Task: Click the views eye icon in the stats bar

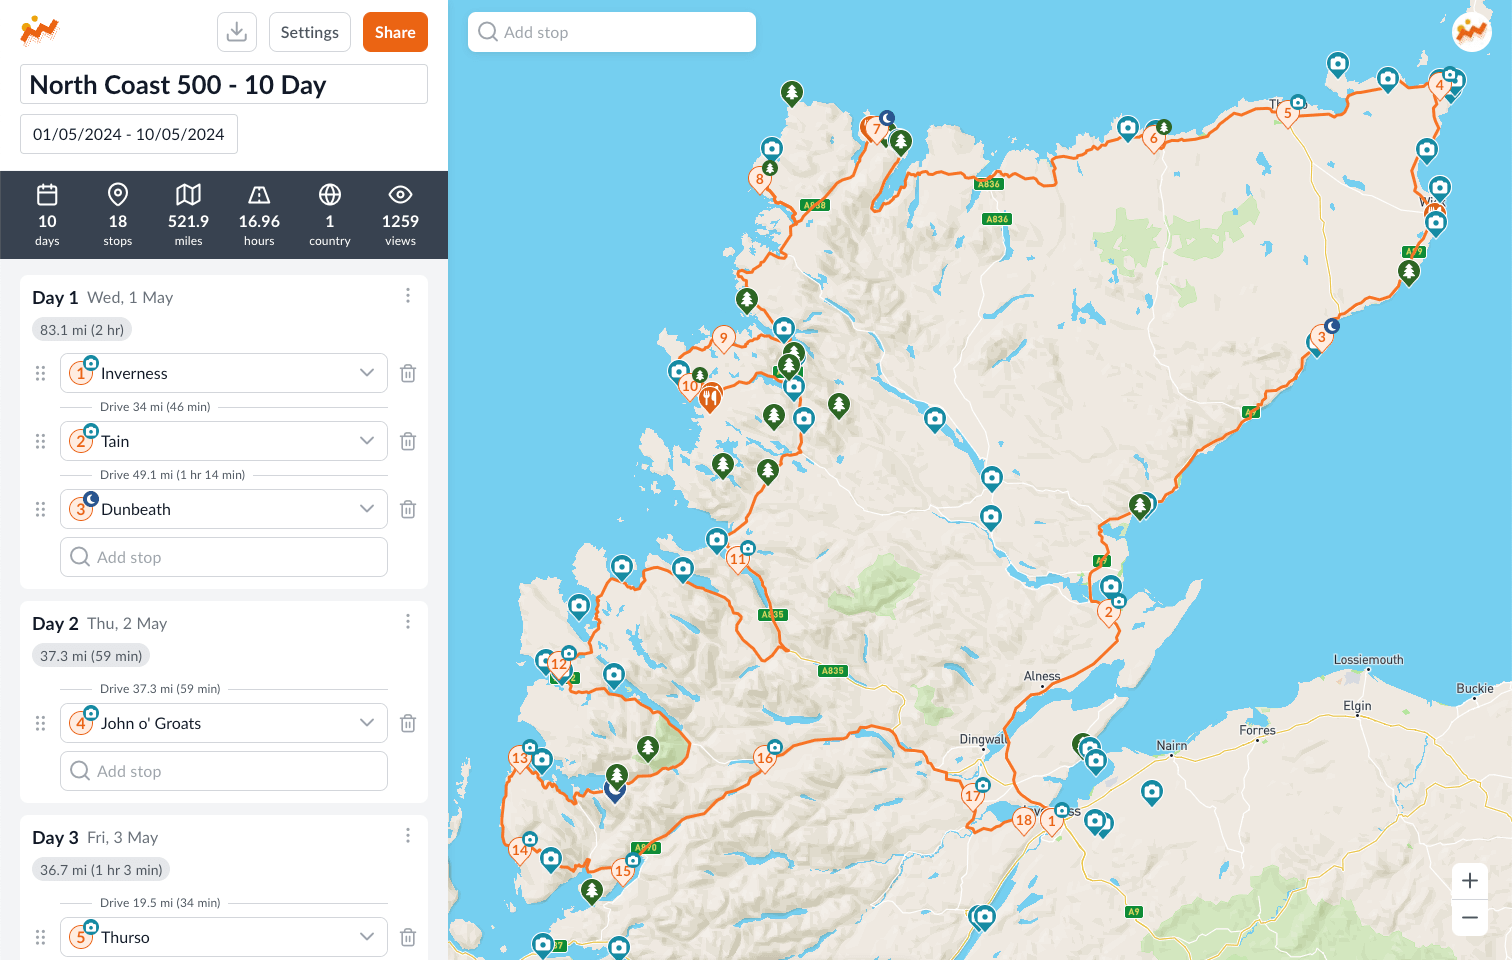Action: tap(400, 194)
